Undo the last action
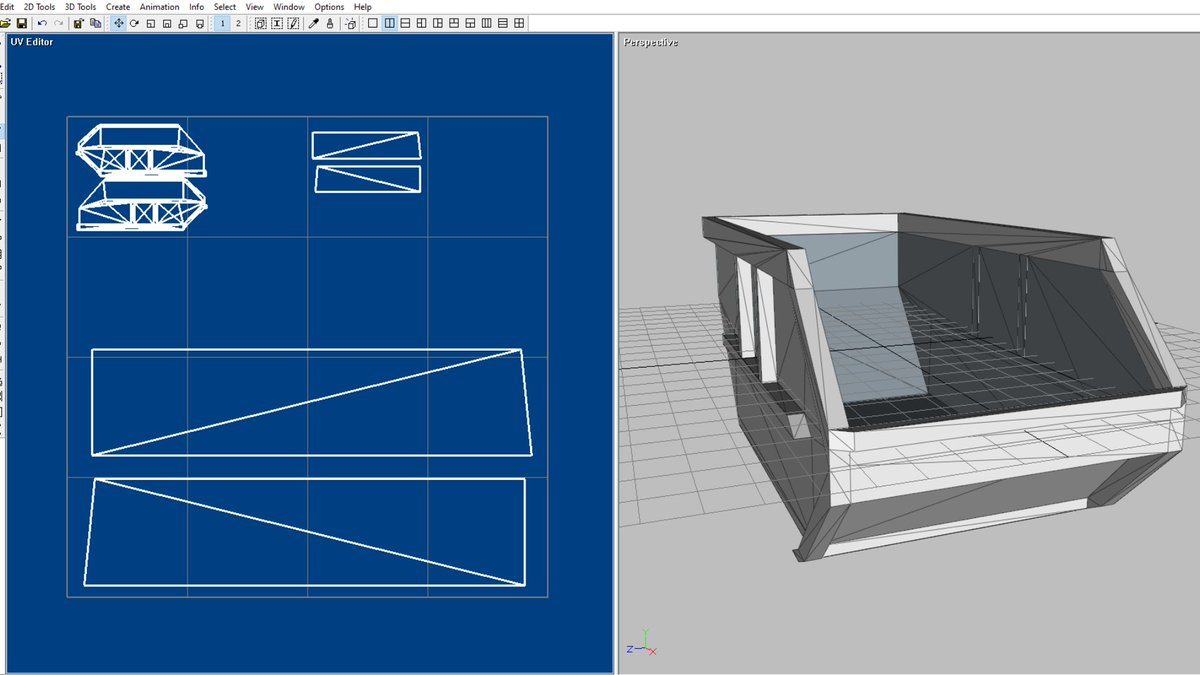Viewport: 1200px width, 675px height. pos(43,23)
